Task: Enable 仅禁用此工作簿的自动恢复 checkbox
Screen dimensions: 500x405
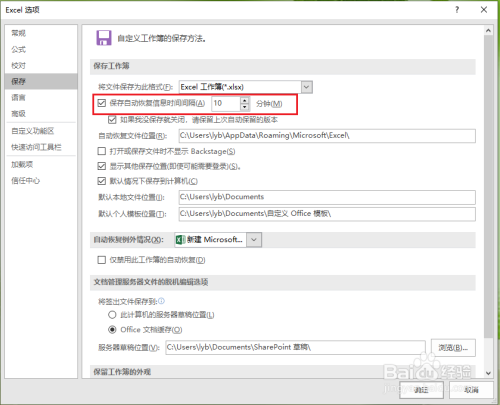Action: [x=102, y=260]
